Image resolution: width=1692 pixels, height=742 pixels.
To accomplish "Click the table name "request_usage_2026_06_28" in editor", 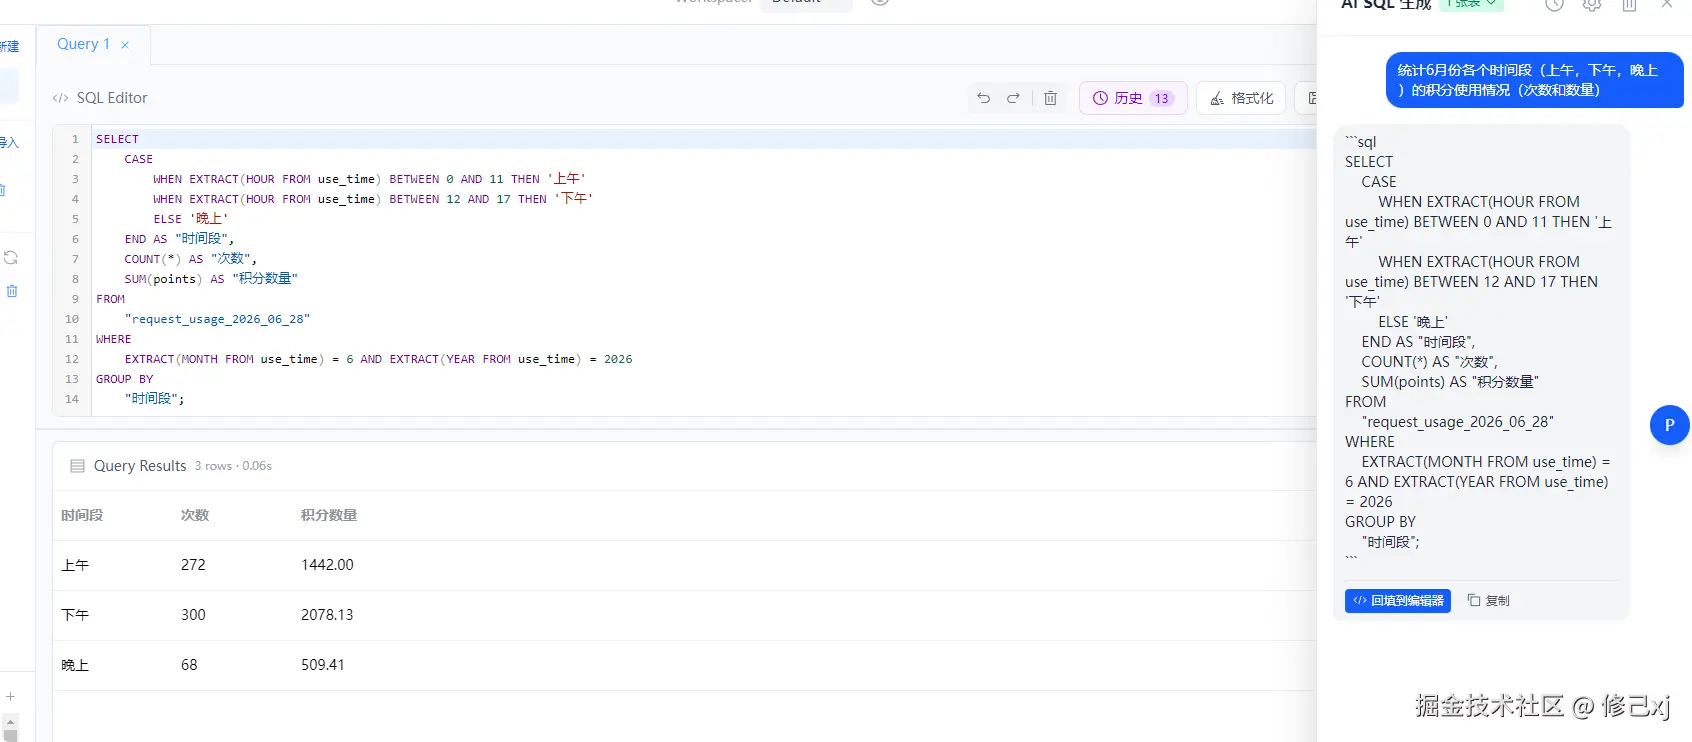I will click(217, 319).
